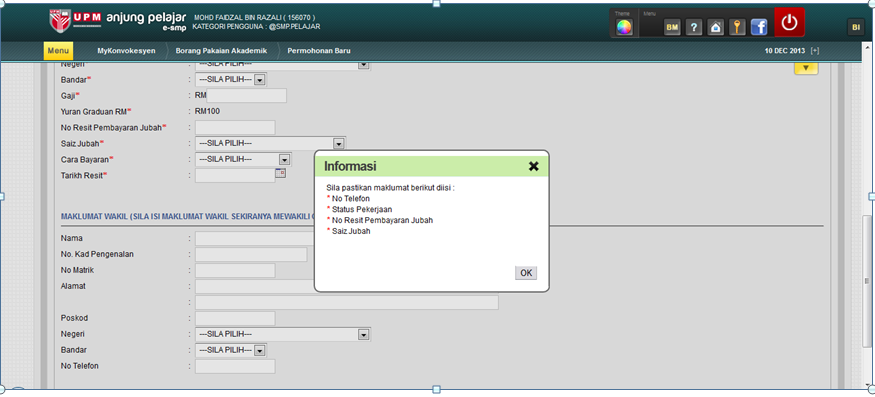Viewport: 875px width, 397px height.
Task: Open Borang Pakaian Akademik breadcrumb
Action: point(222,51)
